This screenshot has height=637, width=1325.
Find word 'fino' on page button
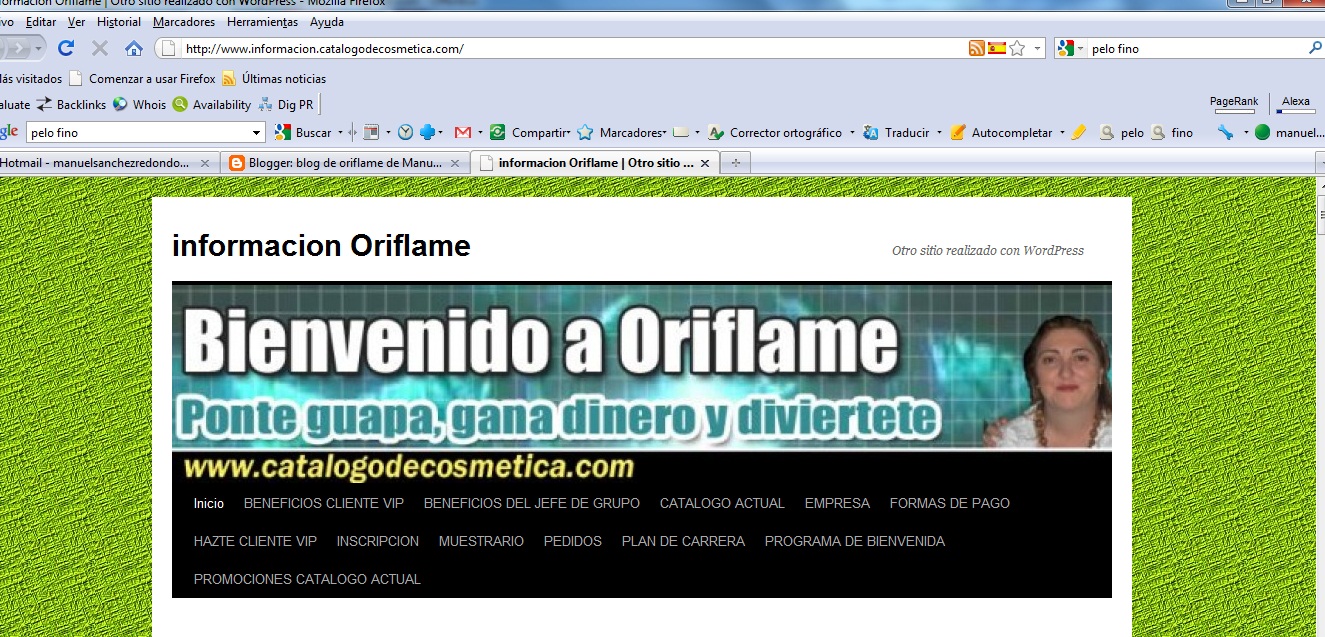[x=1172, y=132]
